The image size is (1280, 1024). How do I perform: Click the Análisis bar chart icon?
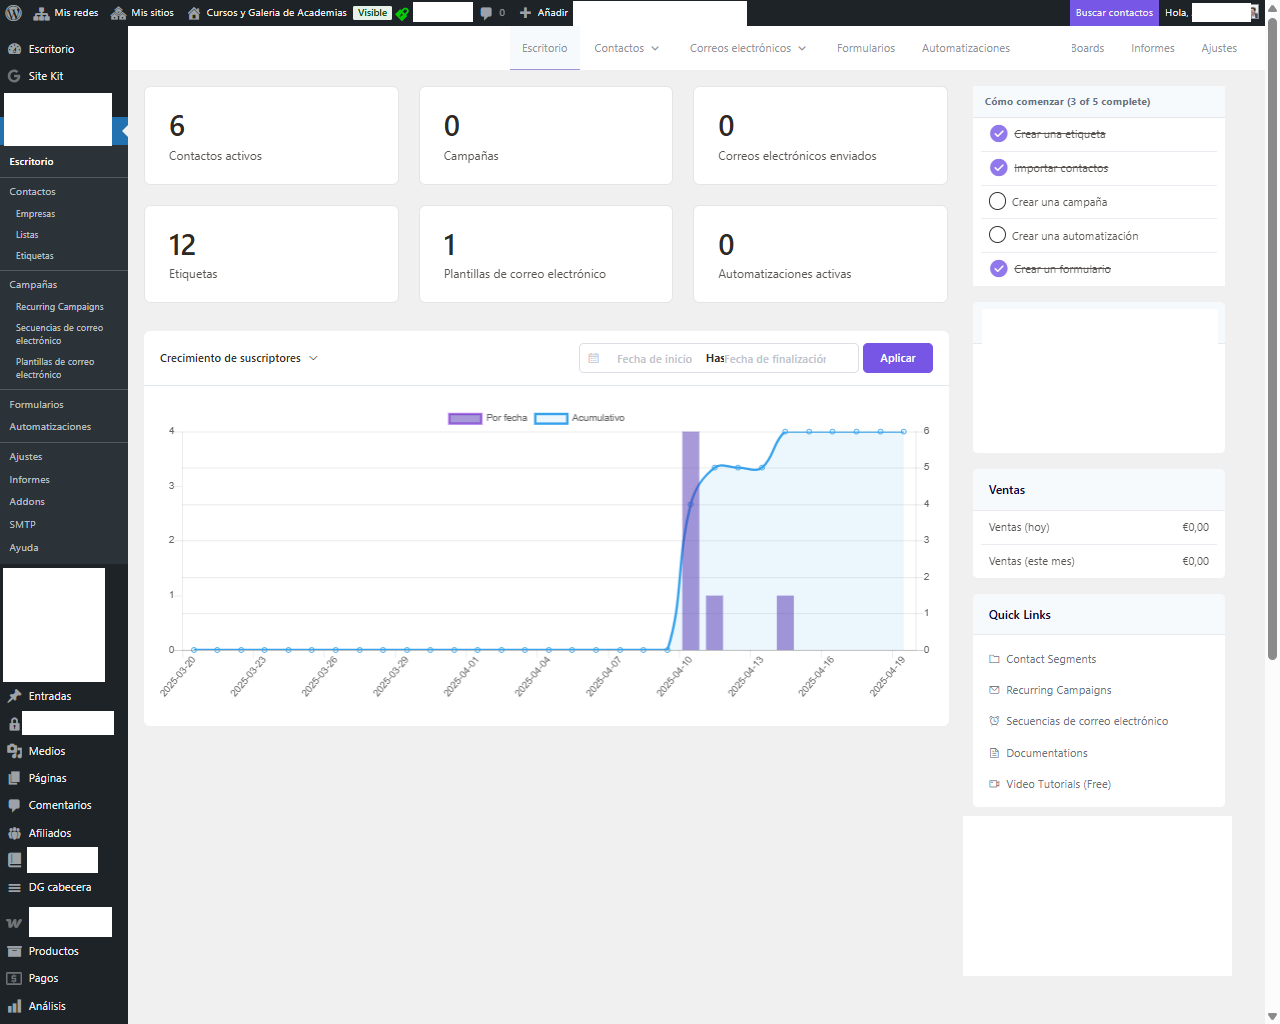coord(14,1006)
